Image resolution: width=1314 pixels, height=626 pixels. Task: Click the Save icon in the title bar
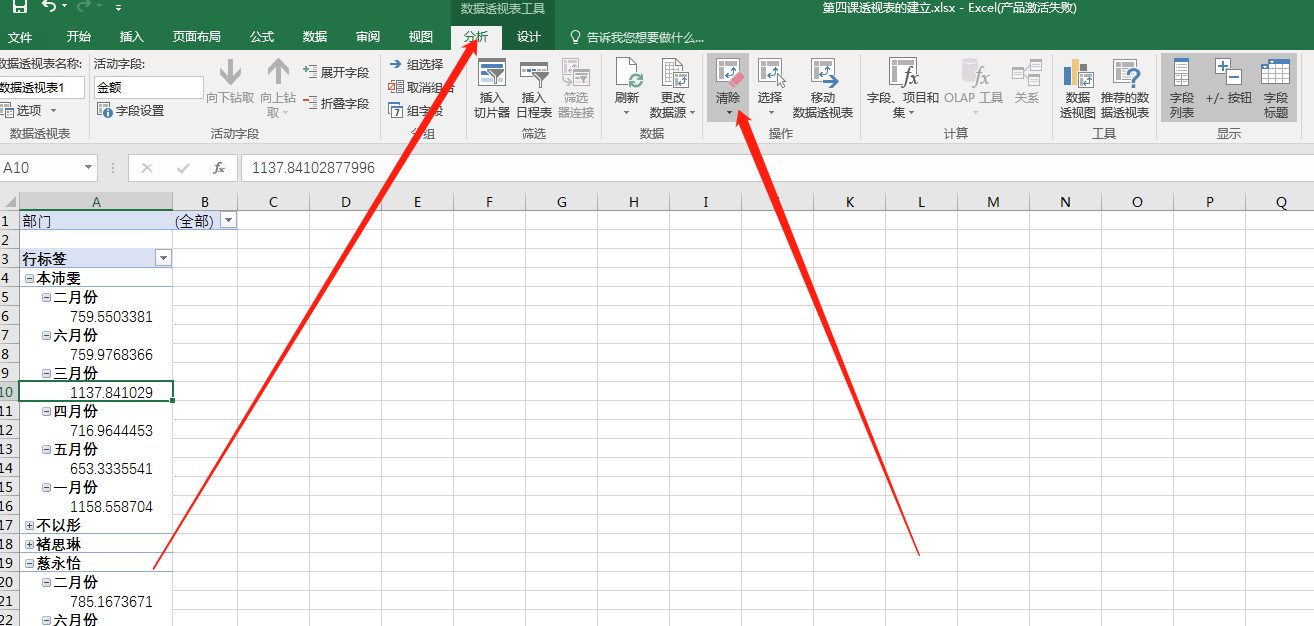20,7
